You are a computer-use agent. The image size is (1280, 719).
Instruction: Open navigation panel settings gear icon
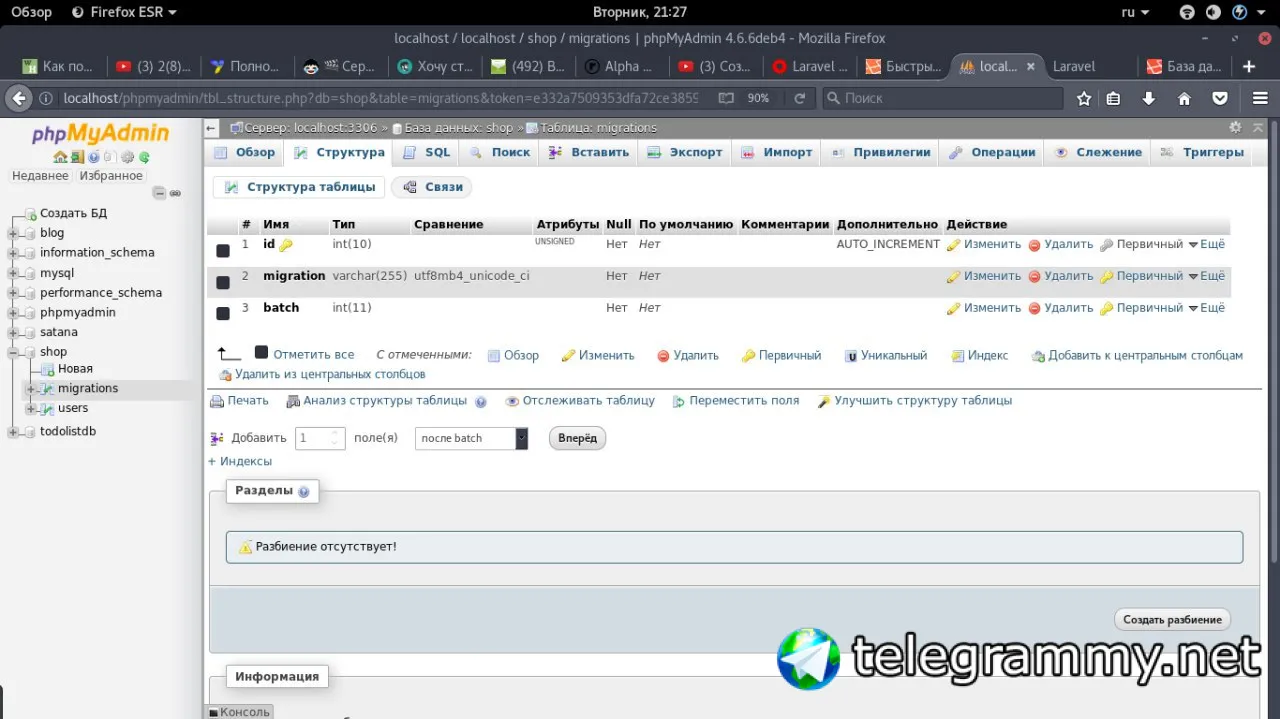(127, 157)
